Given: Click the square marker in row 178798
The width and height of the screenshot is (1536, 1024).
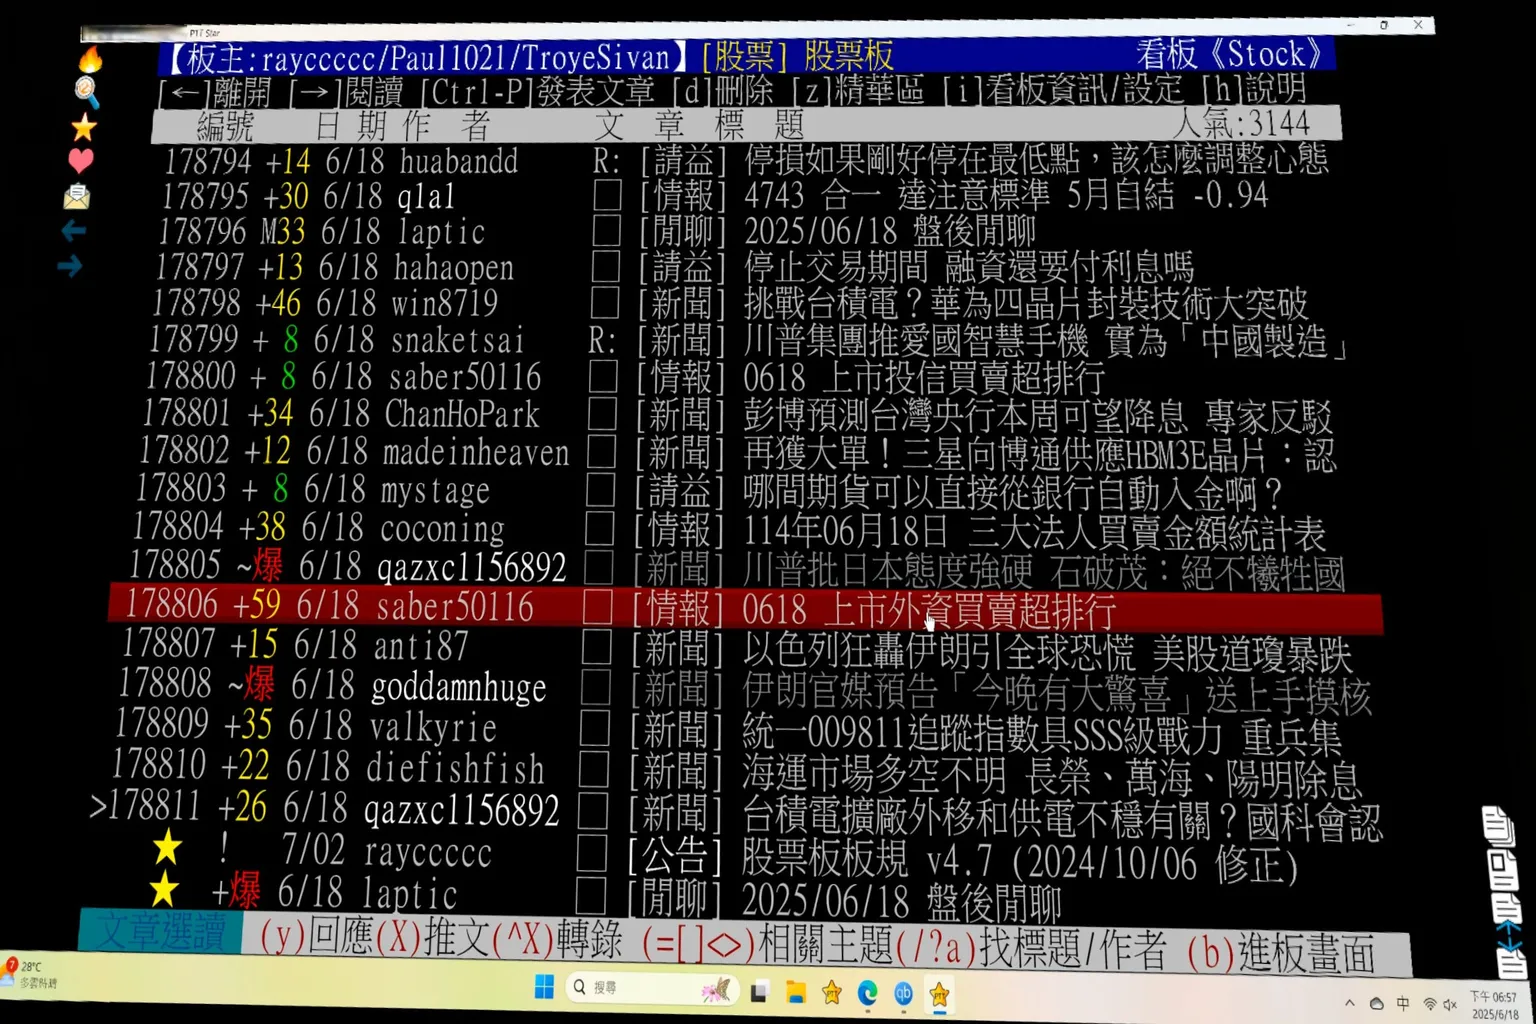Looking at the screenshot, I should point(604,303).
